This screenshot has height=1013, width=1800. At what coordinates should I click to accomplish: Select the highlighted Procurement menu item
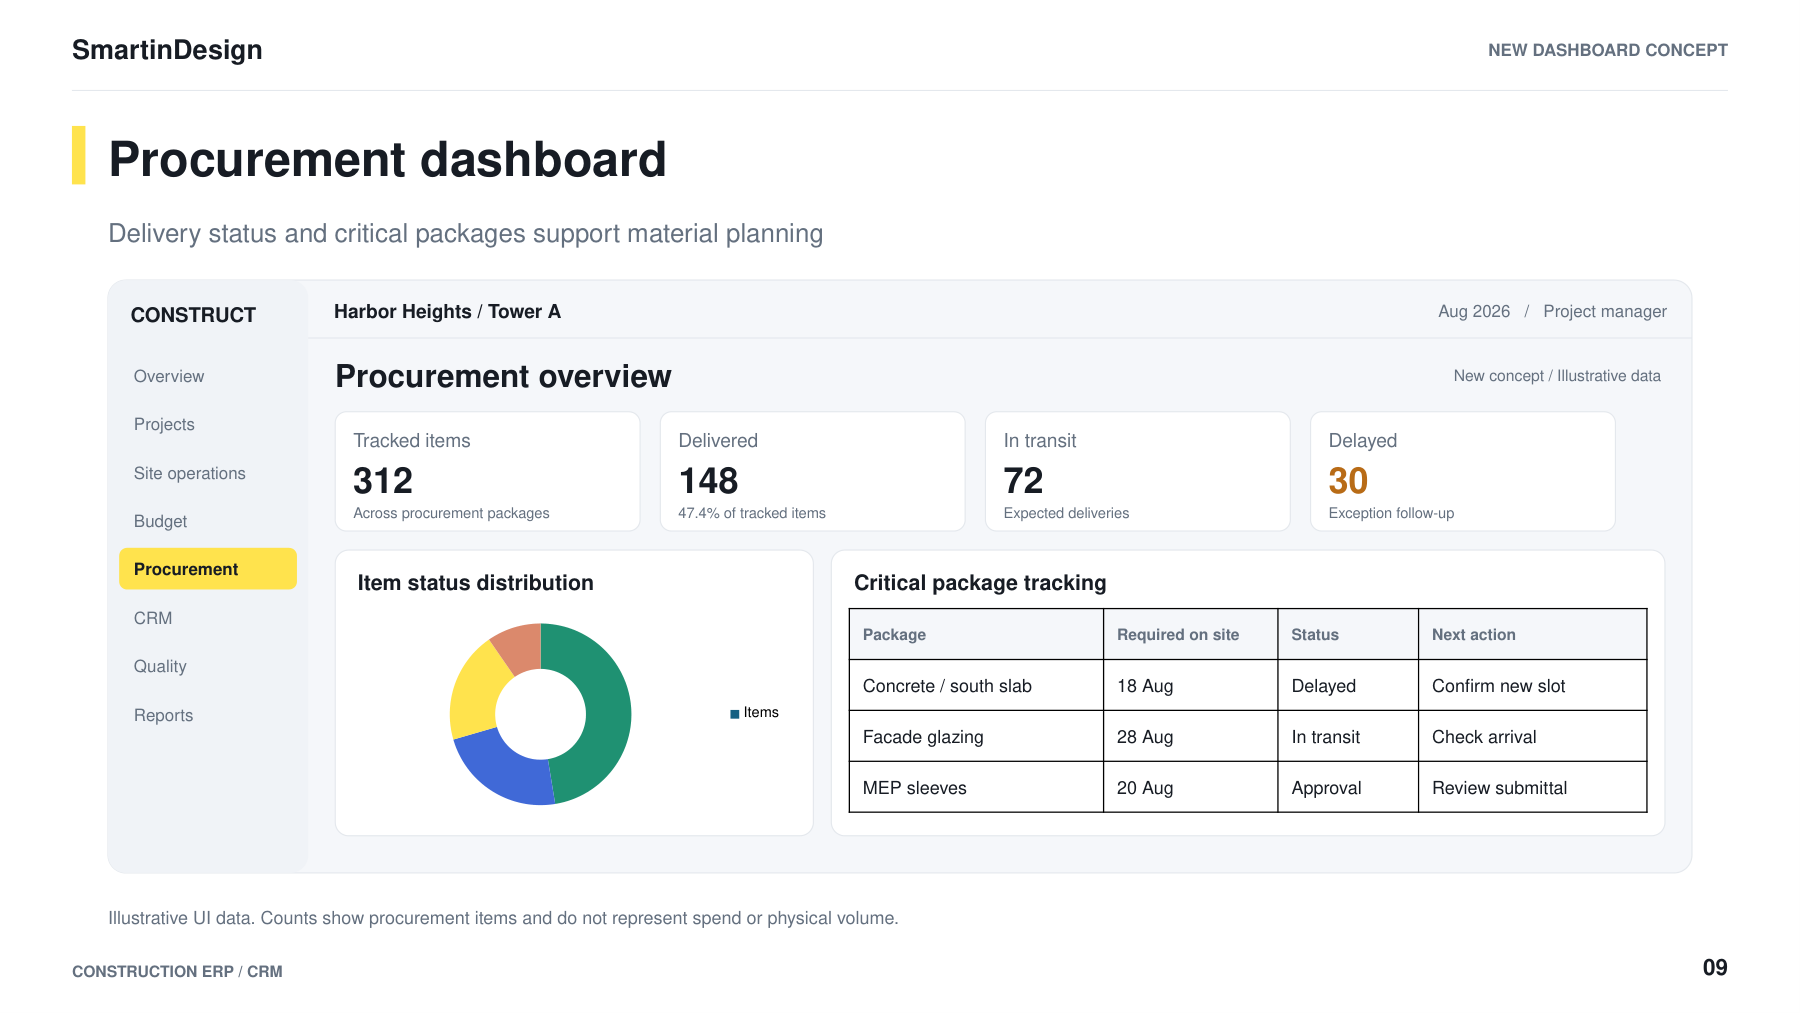208,569
